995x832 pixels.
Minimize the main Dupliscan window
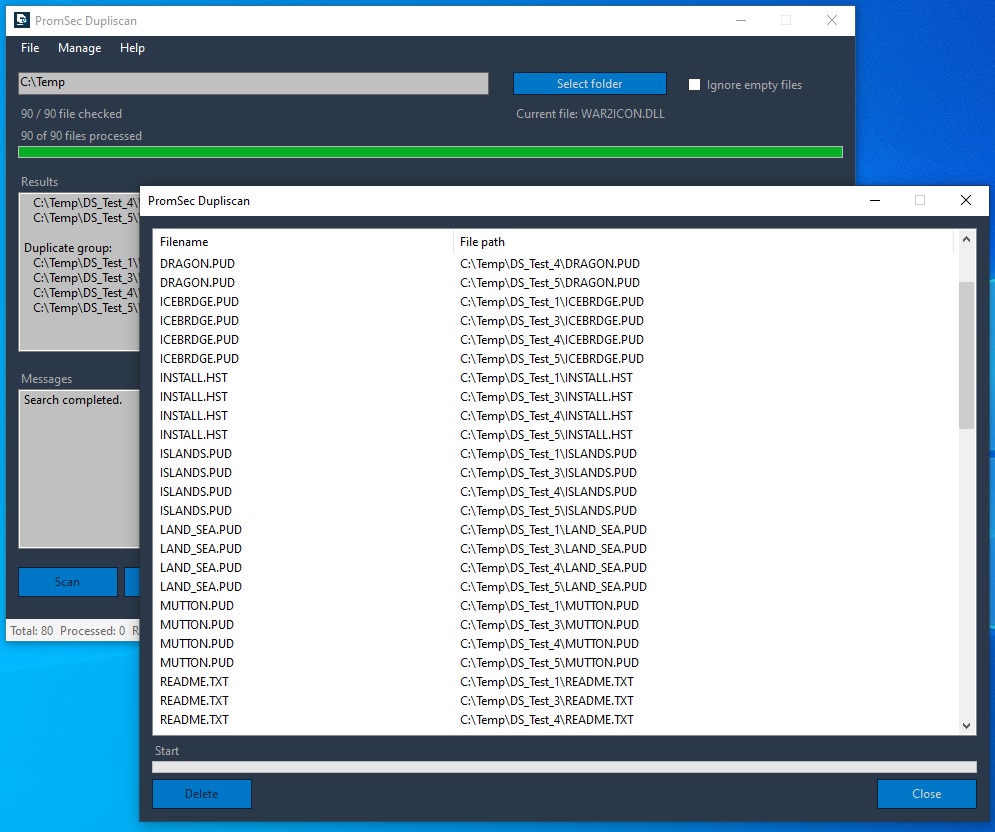pyautogui.click(x=740, y=20)
